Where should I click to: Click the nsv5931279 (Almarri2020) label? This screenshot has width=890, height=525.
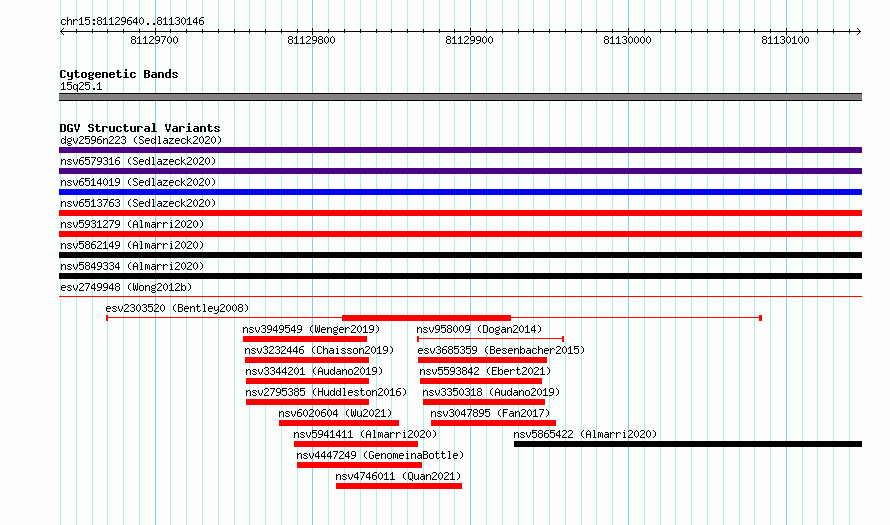coord(132,224)
